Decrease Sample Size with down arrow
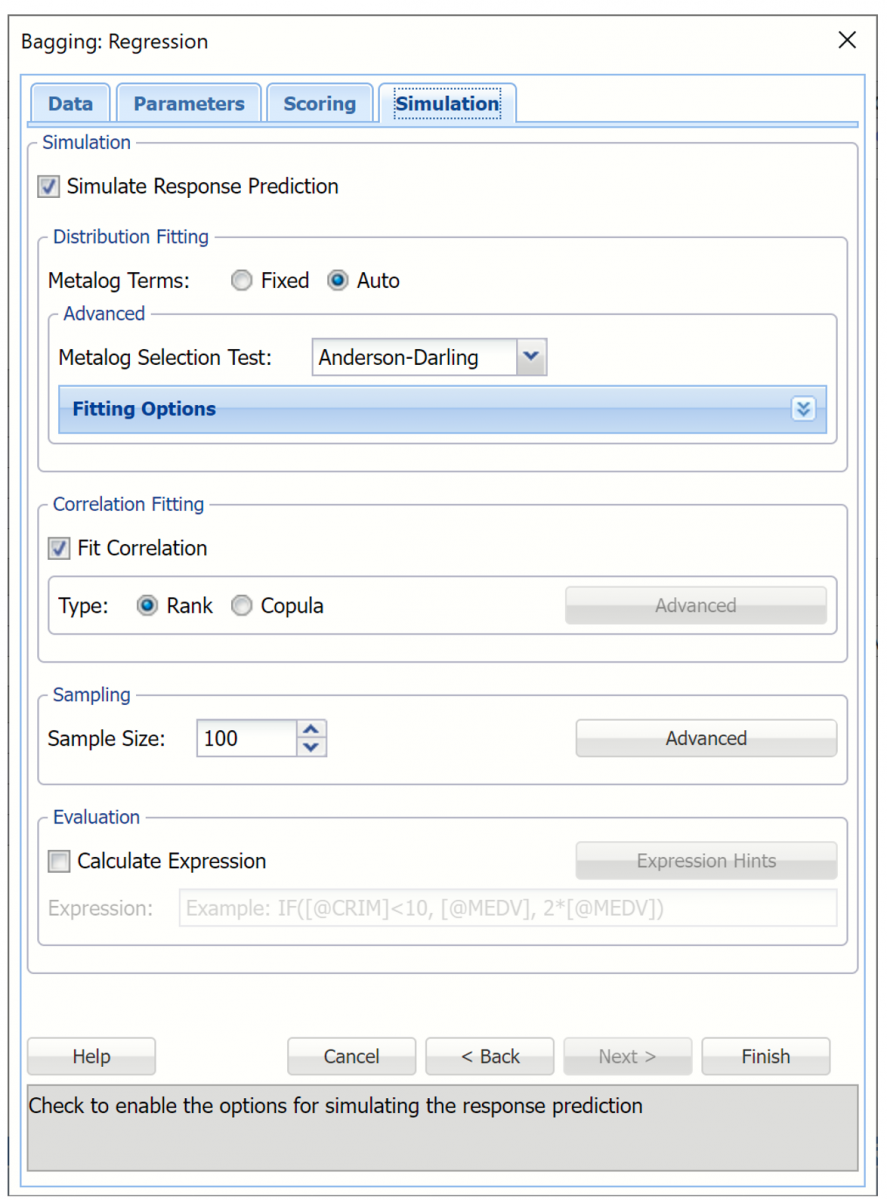Image resolution: width=887 pixels, height=1200 pixels. (312, 747)
